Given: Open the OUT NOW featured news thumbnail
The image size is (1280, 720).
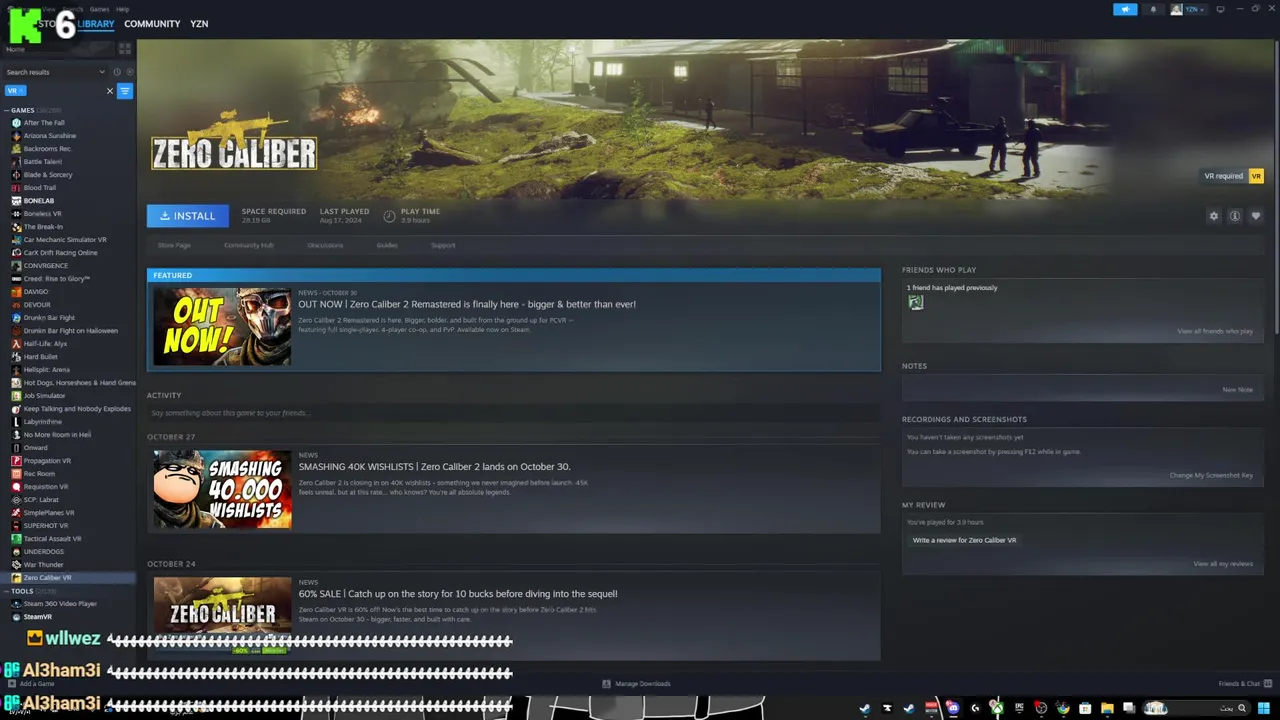Looking at the screenshot, I should (222, 326).
